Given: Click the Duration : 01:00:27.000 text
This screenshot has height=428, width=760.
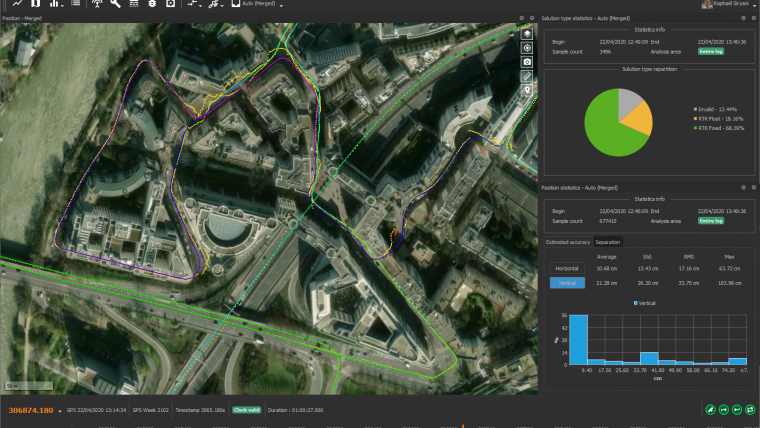Looking at the screenshot, I should 295,410.
